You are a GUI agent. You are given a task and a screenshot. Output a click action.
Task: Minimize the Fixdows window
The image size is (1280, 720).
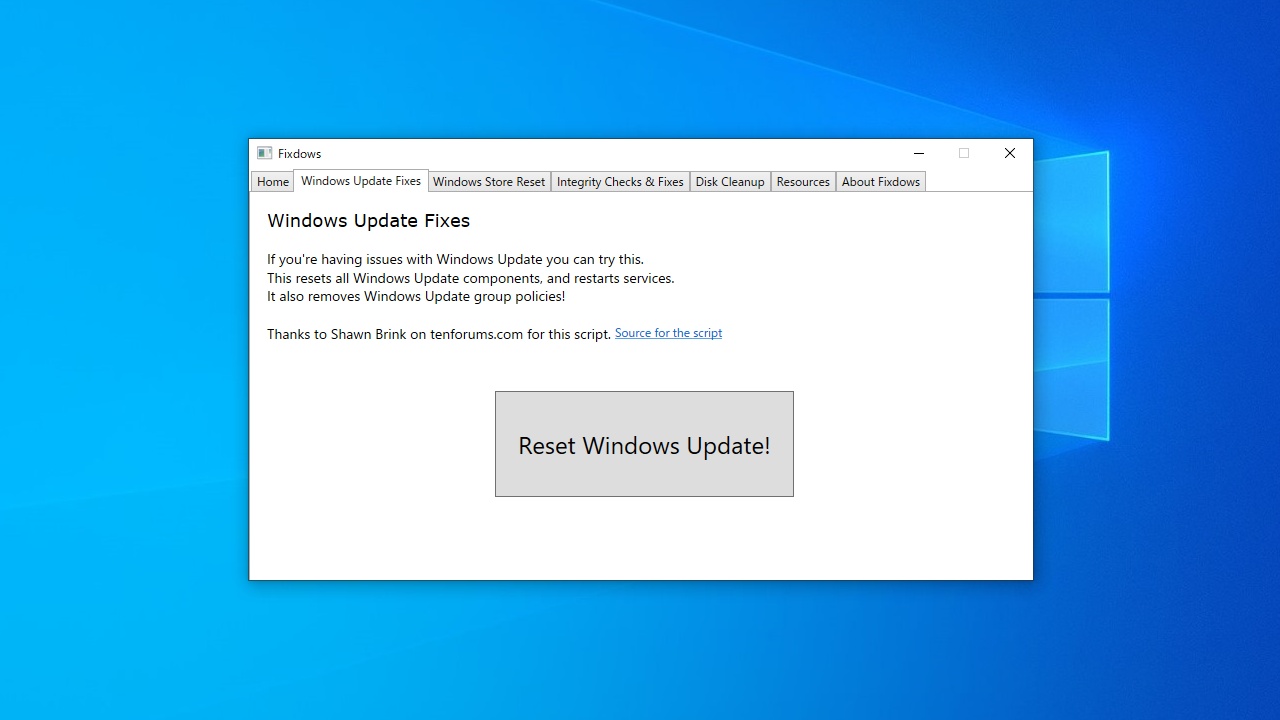point(919,153)
